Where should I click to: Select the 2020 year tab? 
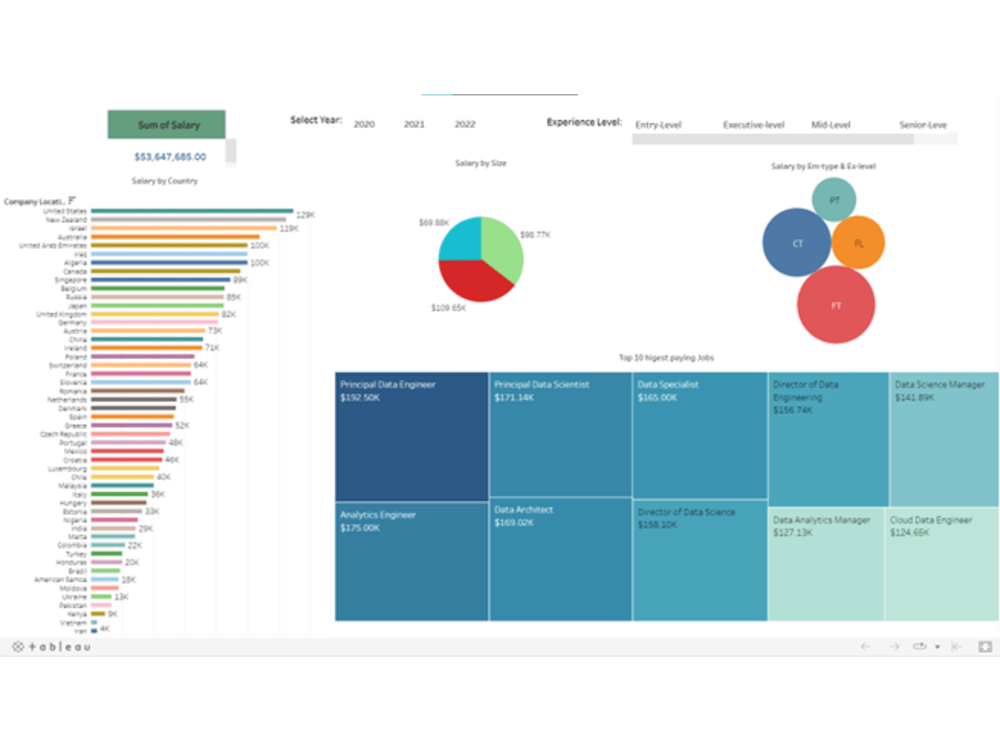365,124
